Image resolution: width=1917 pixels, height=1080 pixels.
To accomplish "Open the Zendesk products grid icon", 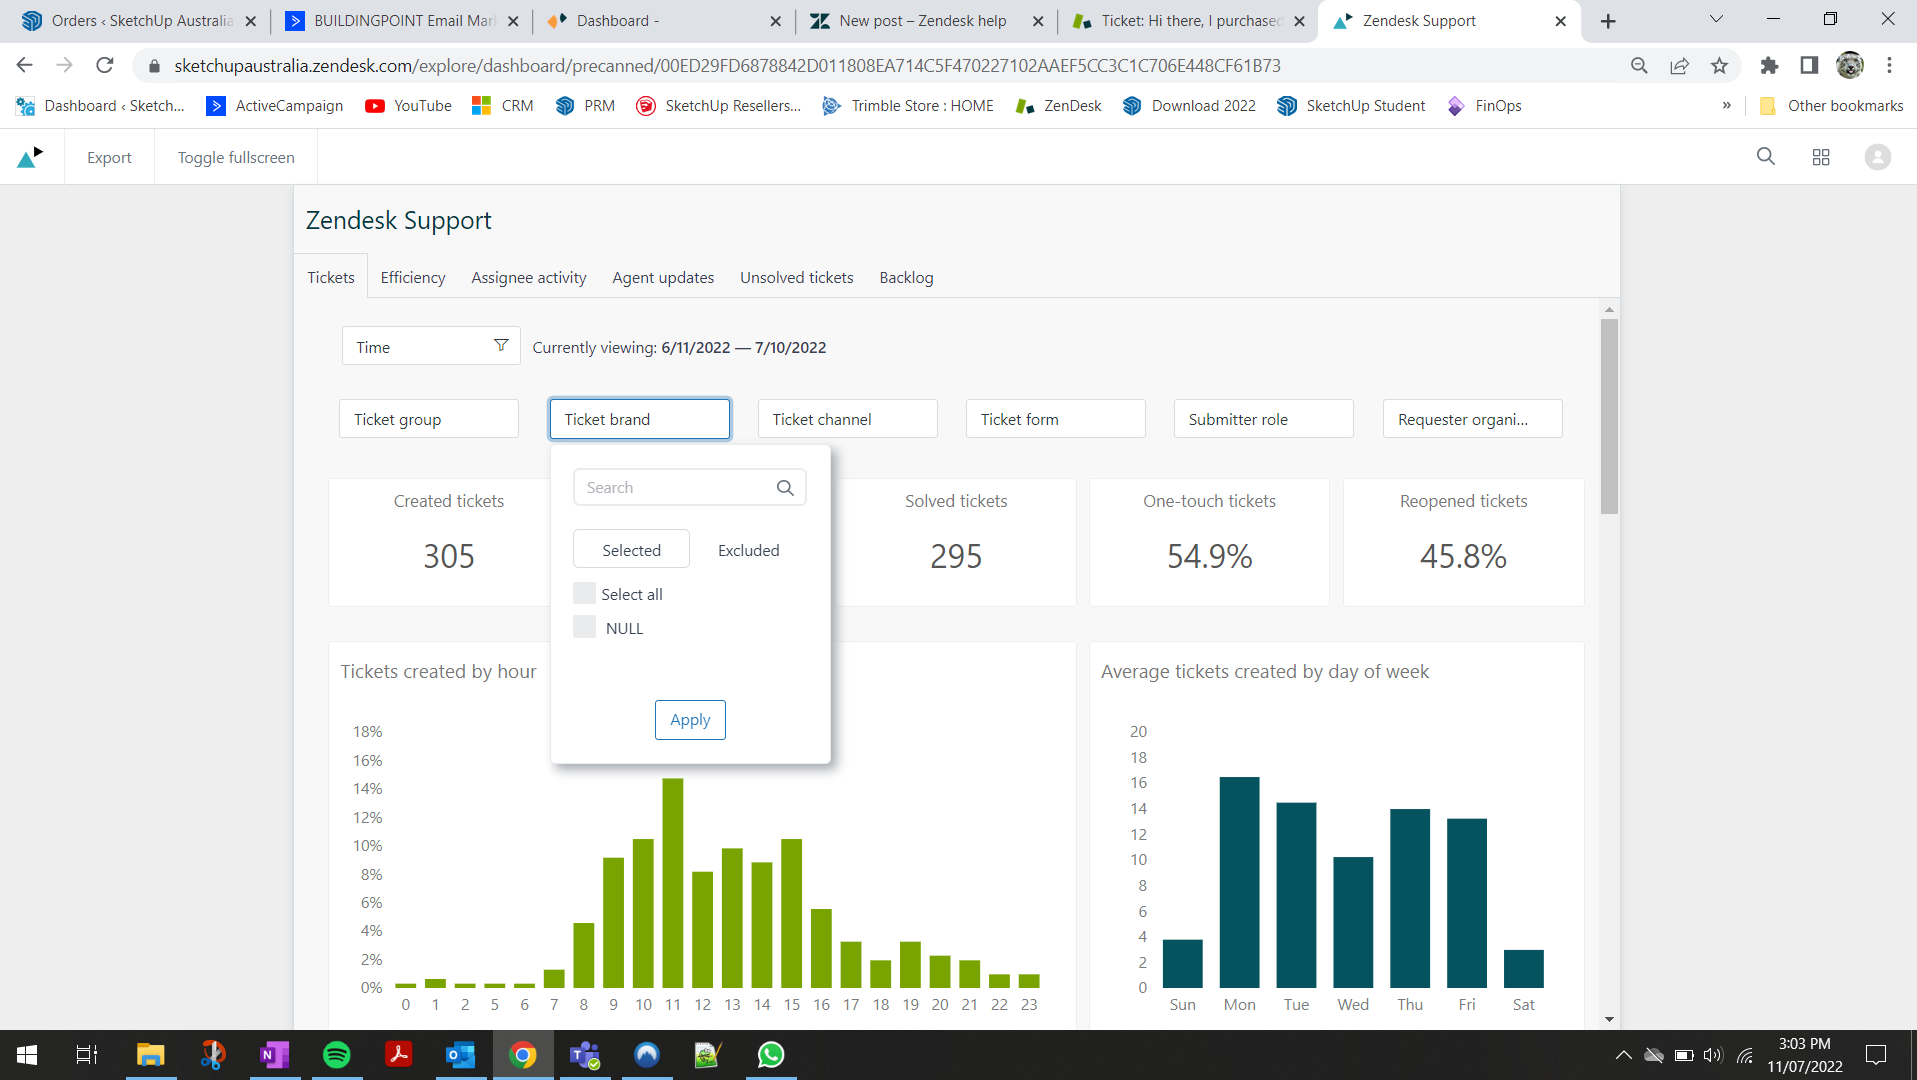I will pos(1820,157).
